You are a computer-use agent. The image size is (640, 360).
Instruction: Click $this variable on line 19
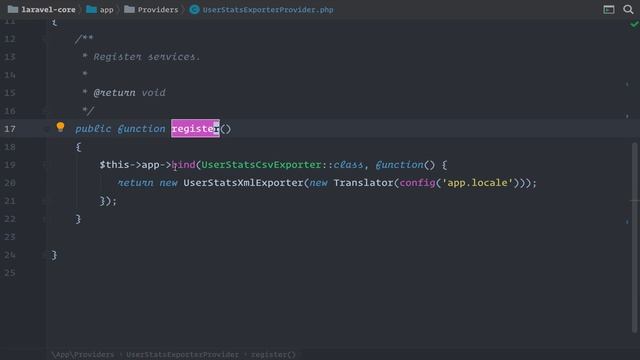tap(114, 165)
